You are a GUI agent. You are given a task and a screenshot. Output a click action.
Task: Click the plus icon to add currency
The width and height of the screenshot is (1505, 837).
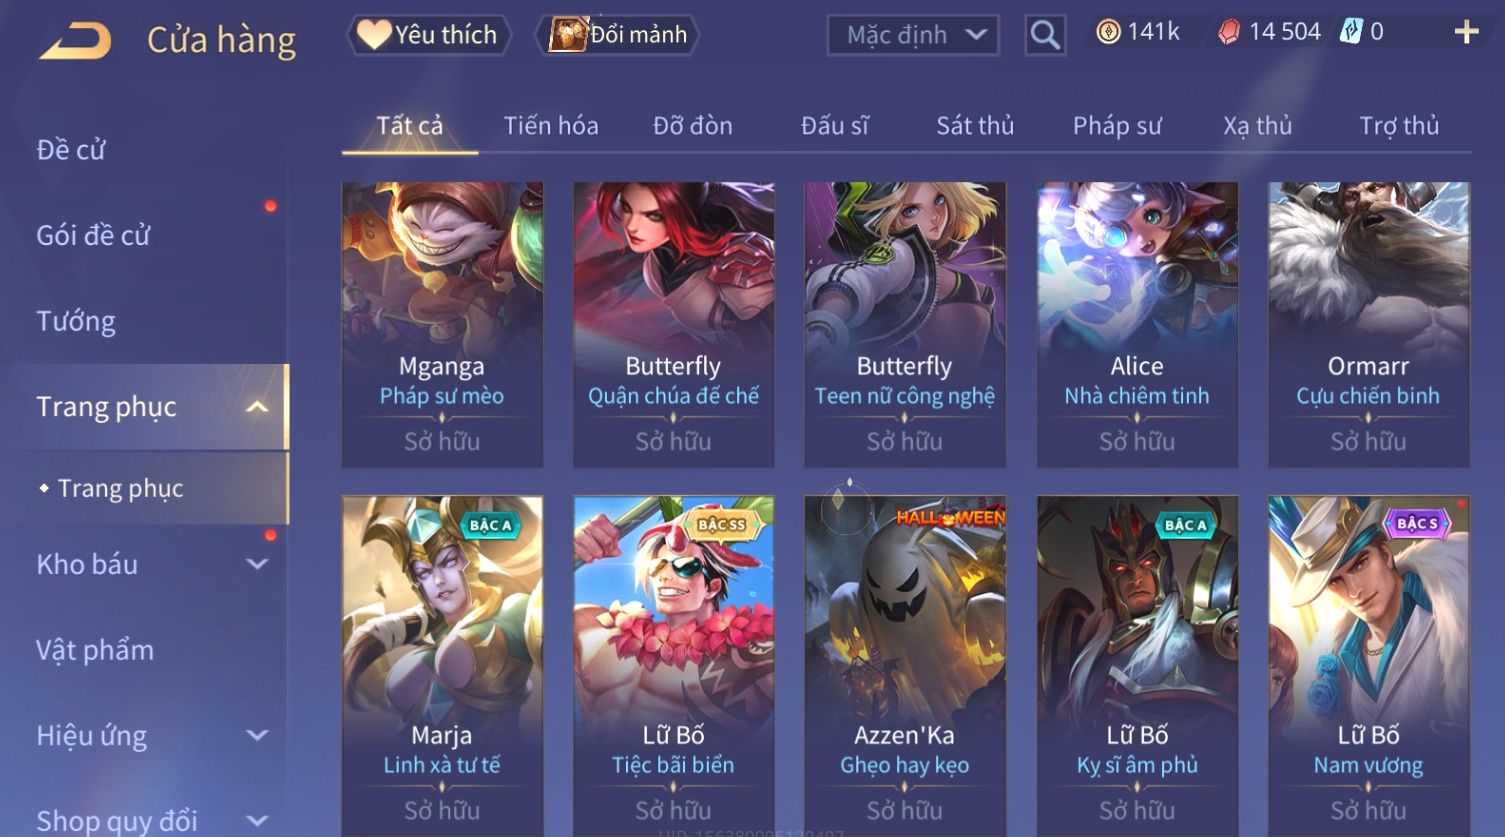(1466, 33)
